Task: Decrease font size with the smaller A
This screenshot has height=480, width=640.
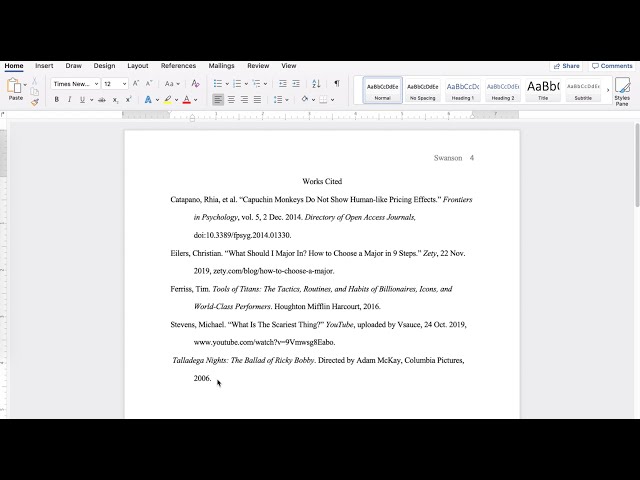Action: point(149,84)
